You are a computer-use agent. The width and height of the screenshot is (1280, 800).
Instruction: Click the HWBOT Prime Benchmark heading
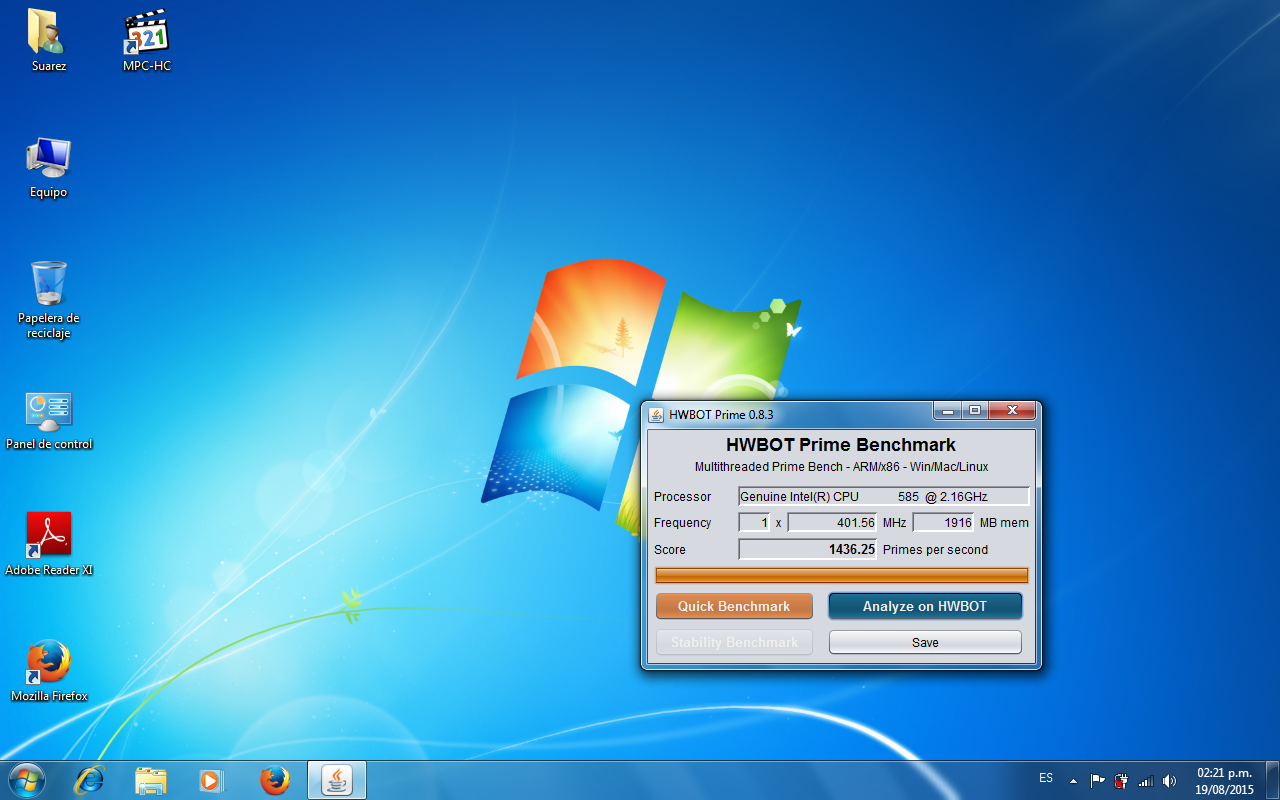click(841, 445)
